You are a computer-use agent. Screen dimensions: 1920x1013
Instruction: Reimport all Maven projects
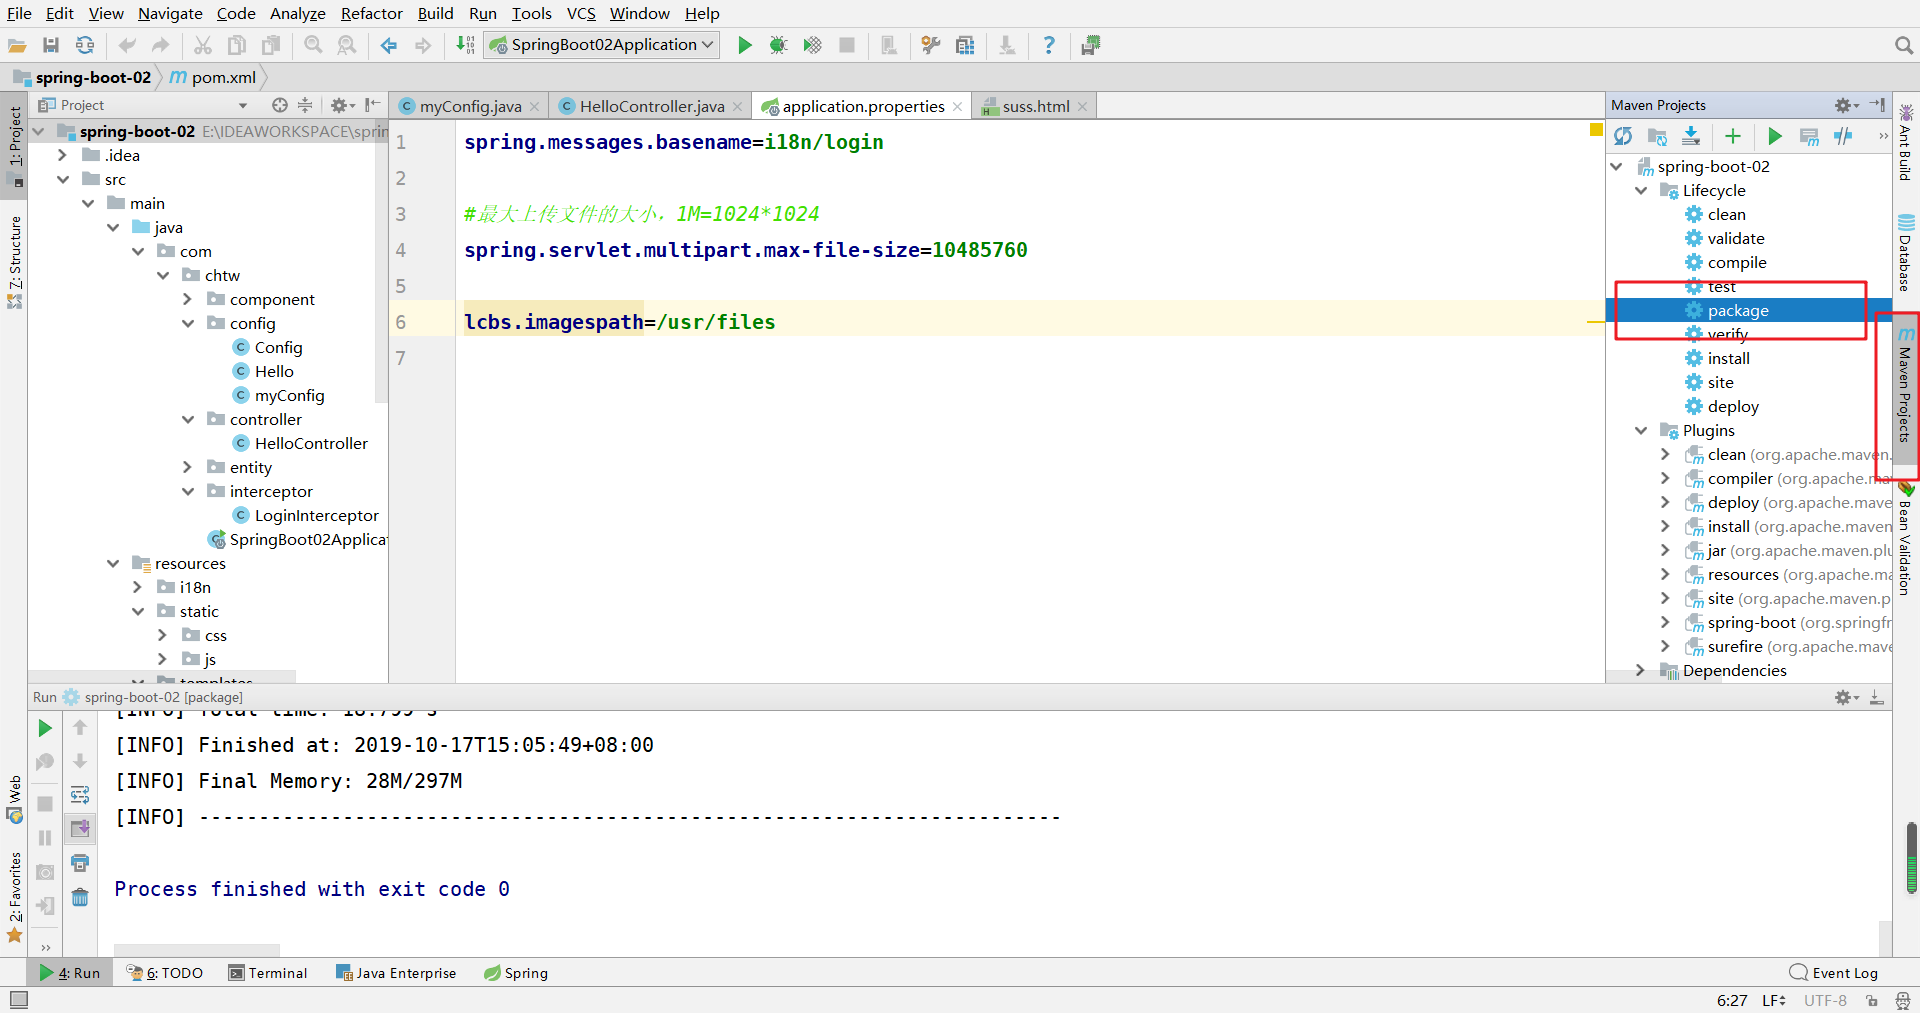coord(1623,137)
